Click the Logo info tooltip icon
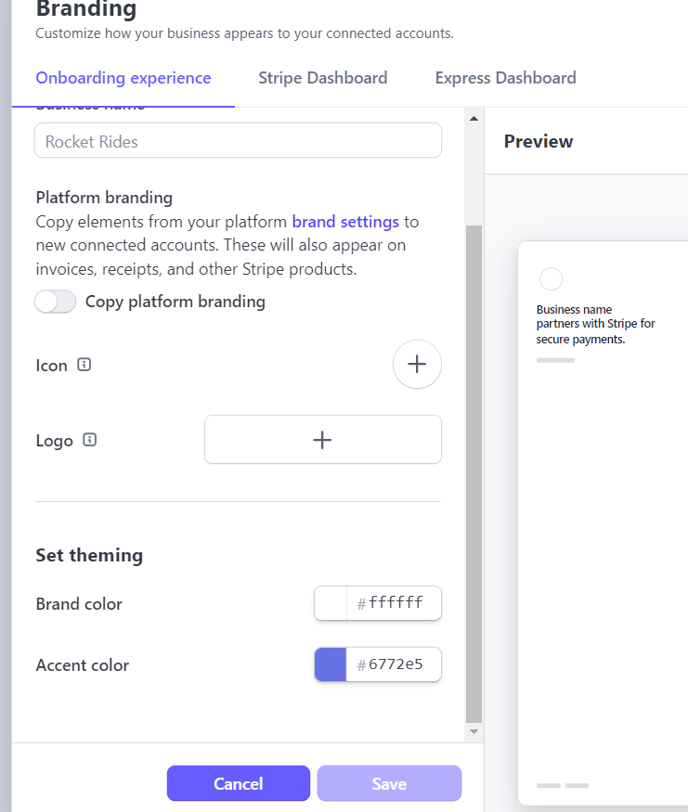688x812 pixels. [x=90, y=440]
